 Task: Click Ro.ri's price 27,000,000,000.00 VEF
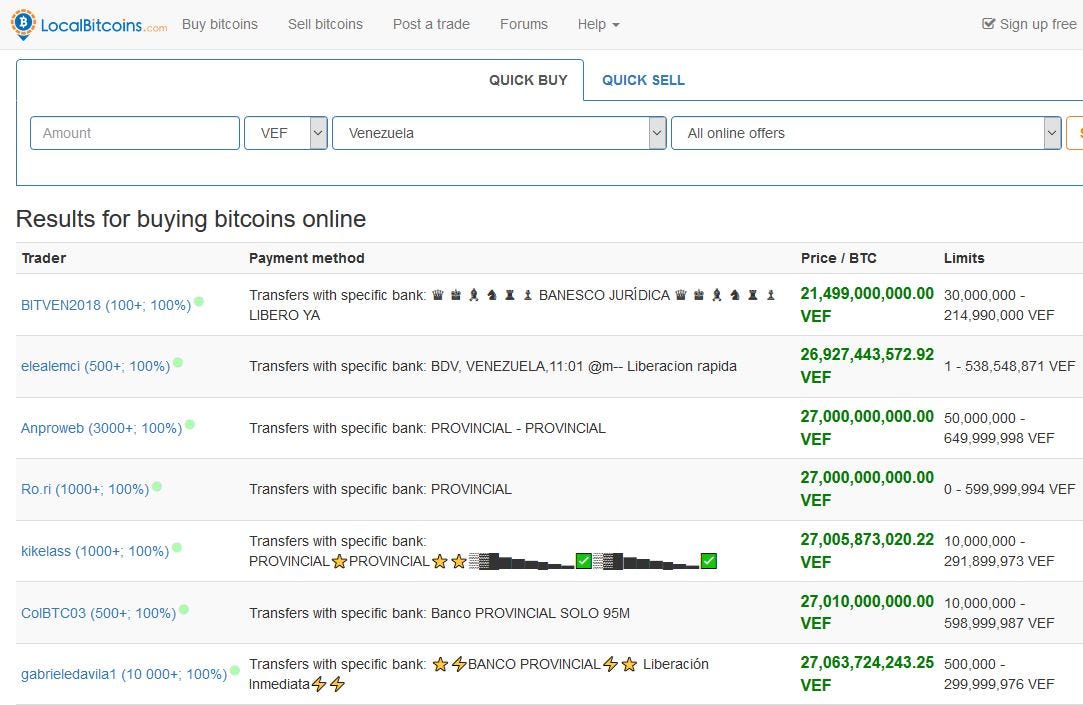(x=867, y=489)
